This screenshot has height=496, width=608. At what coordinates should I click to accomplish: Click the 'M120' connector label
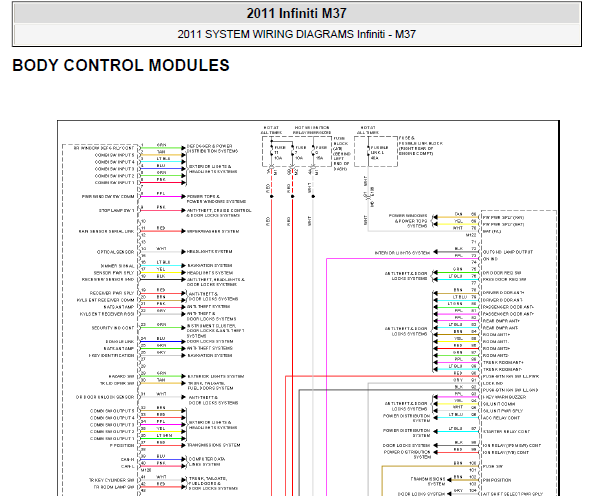click(146, 470)
